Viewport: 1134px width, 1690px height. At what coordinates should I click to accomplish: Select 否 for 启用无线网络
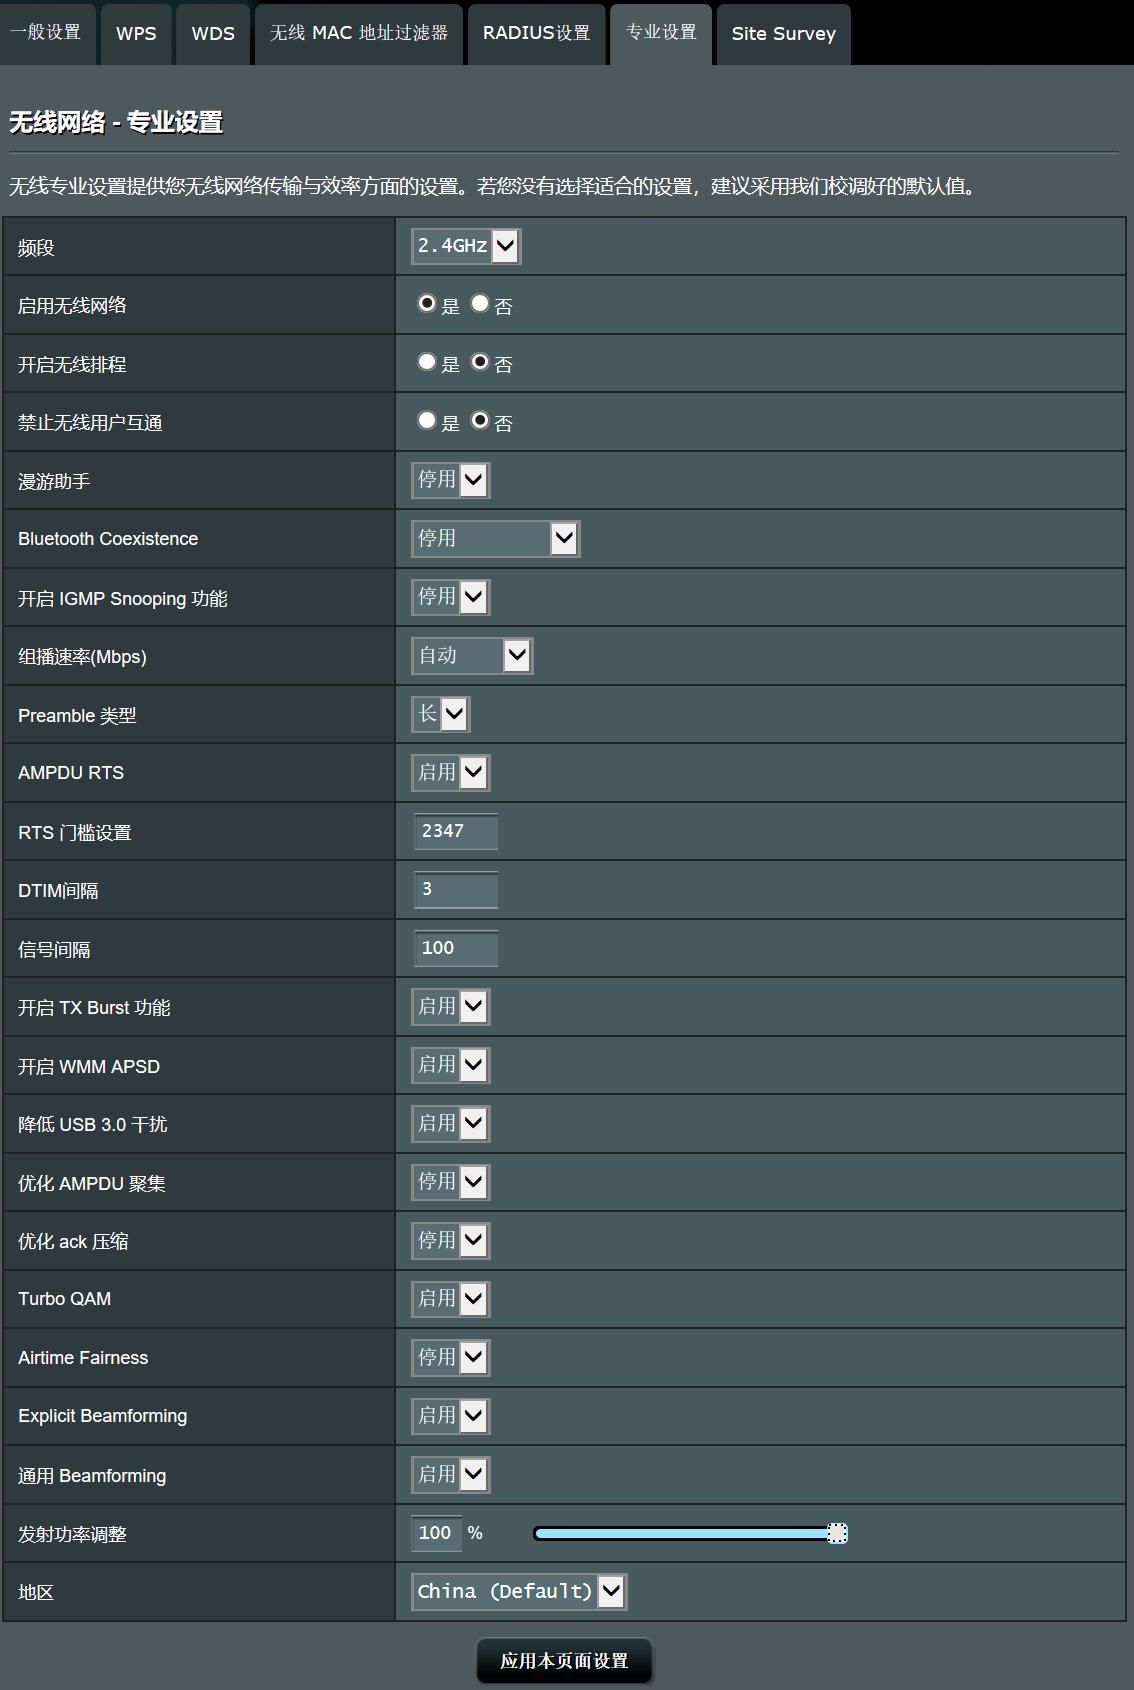coord(480,303)
